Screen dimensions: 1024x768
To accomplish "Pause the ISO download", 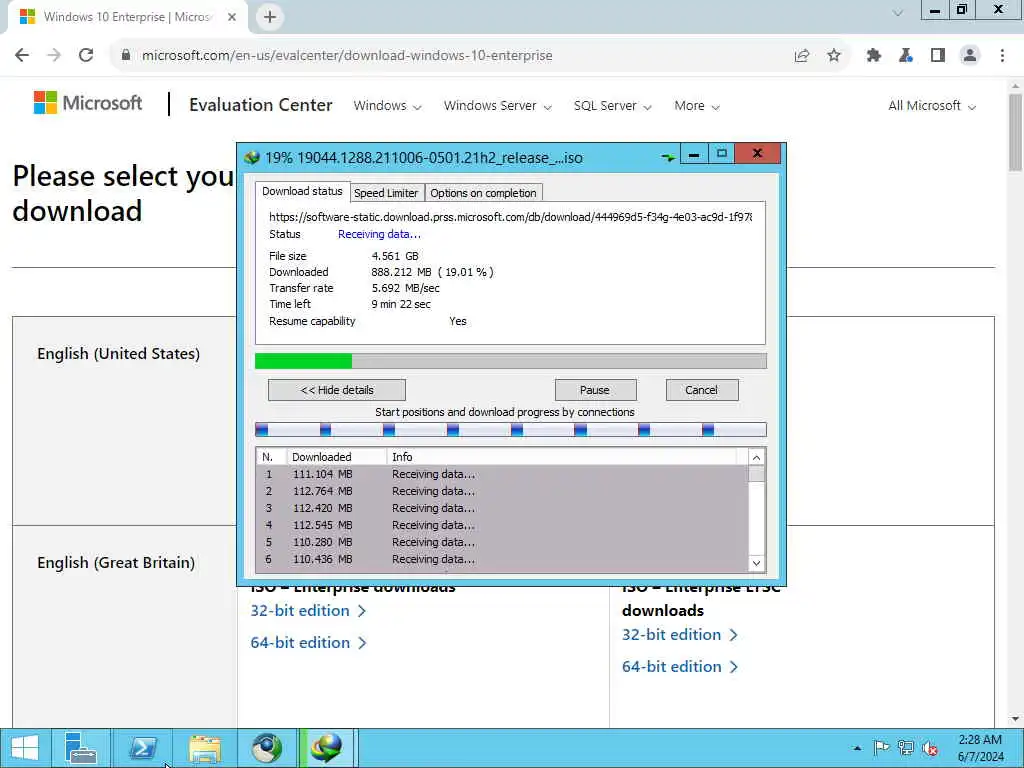I will pyautogui.click(x=595, y=390).
